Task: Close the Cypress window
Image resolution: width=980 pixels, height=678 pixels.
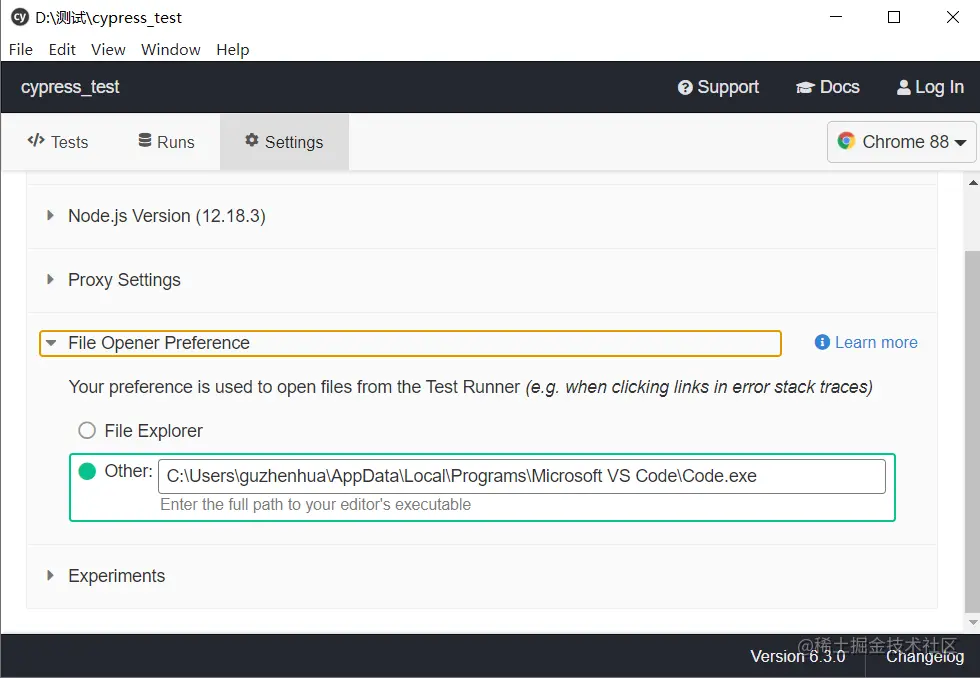Action: click(952, 17)
